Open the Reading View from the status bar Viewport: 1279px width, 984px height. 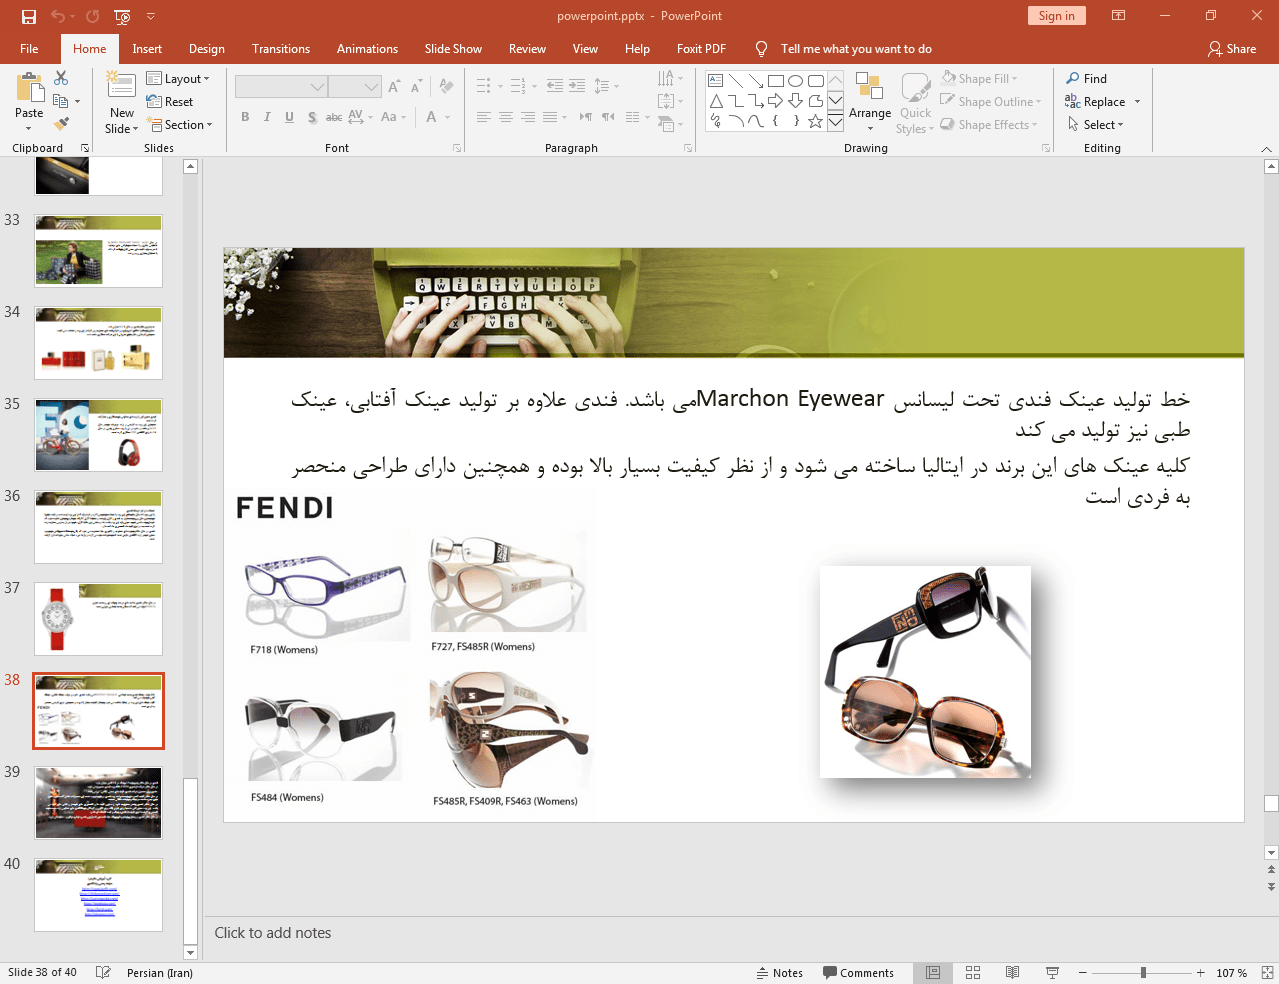(x=1012, y=973)
